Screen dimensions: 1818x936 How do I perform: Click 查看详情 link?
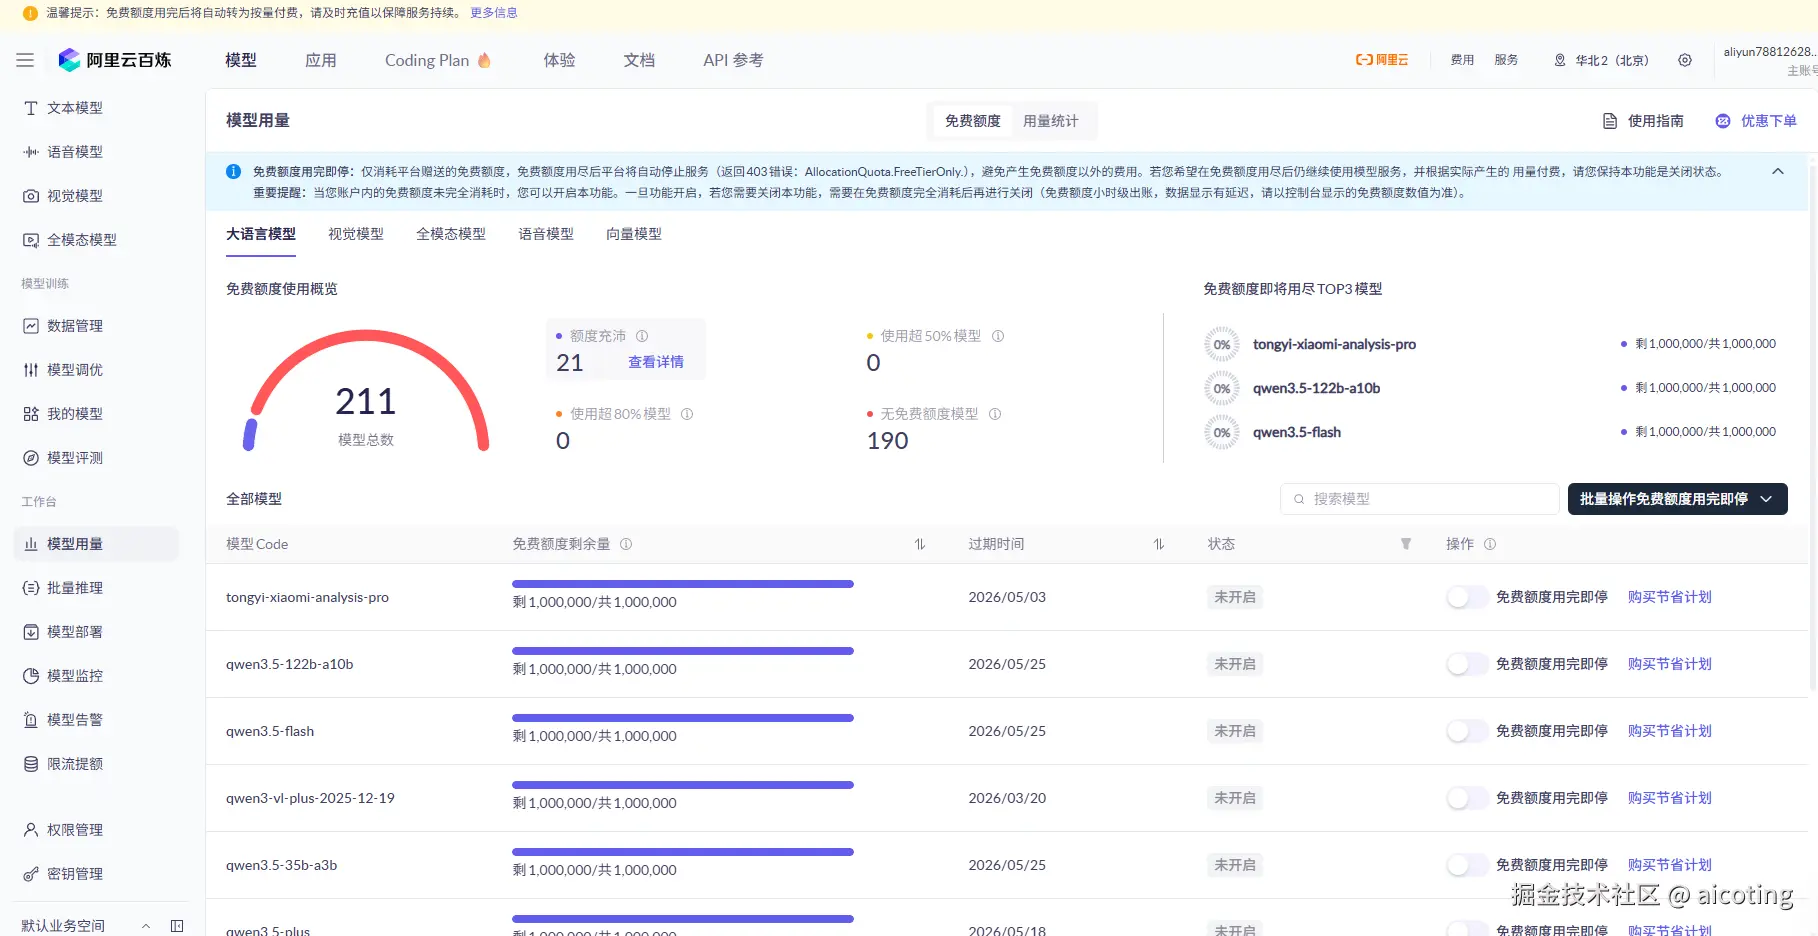[656, 362]
